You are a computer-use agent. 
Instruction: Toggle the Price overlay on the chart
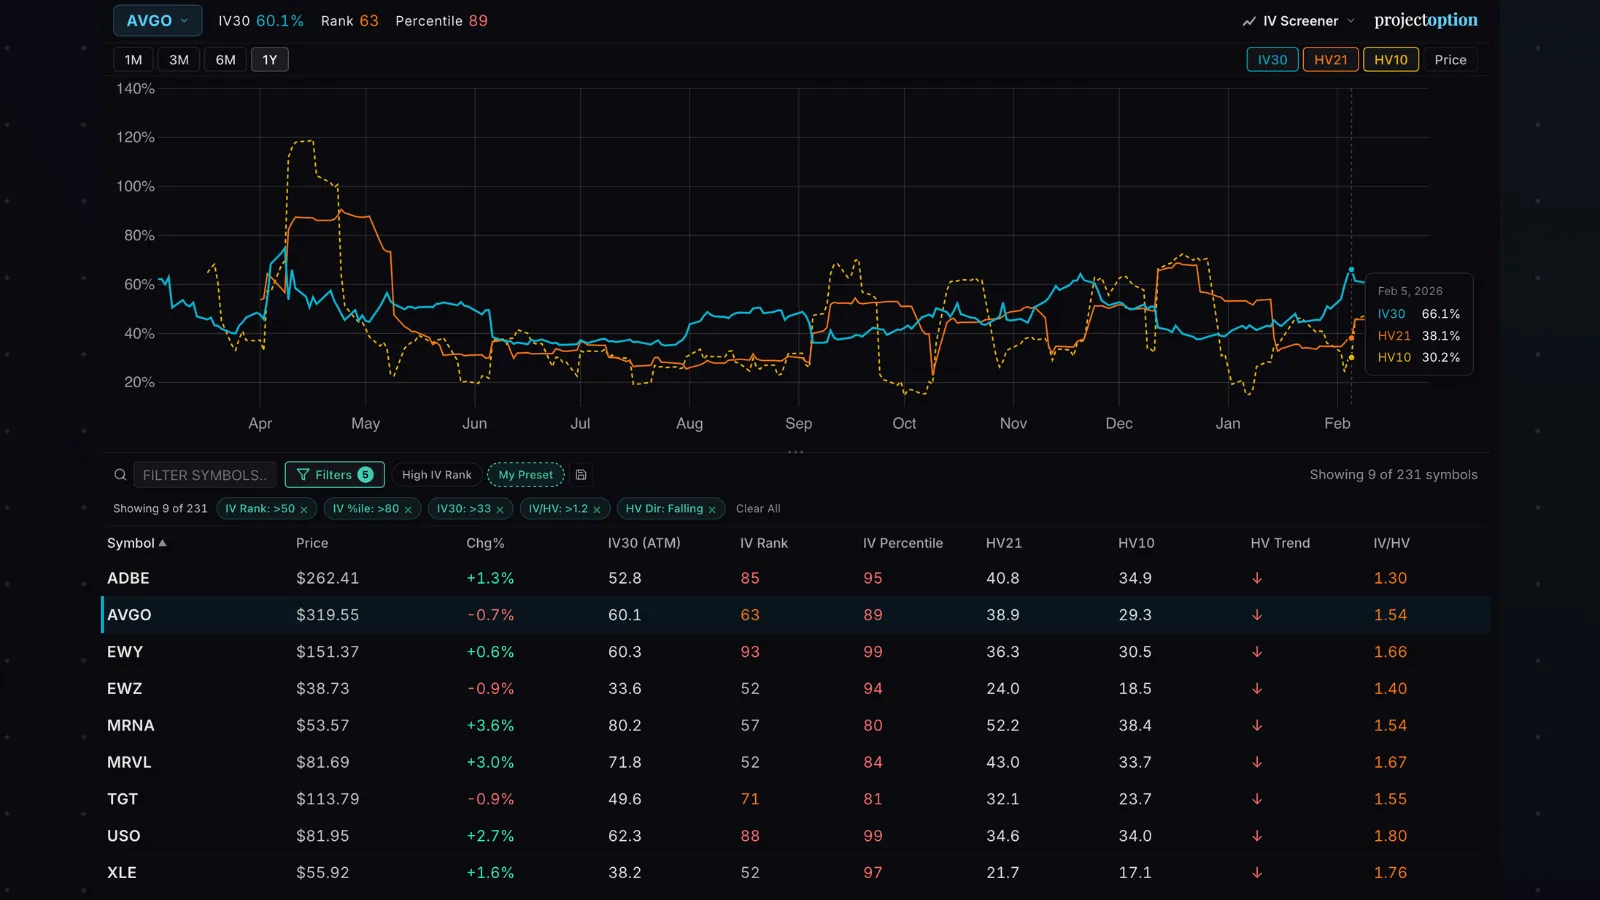pyautogui.click(x=1450, y=59)
